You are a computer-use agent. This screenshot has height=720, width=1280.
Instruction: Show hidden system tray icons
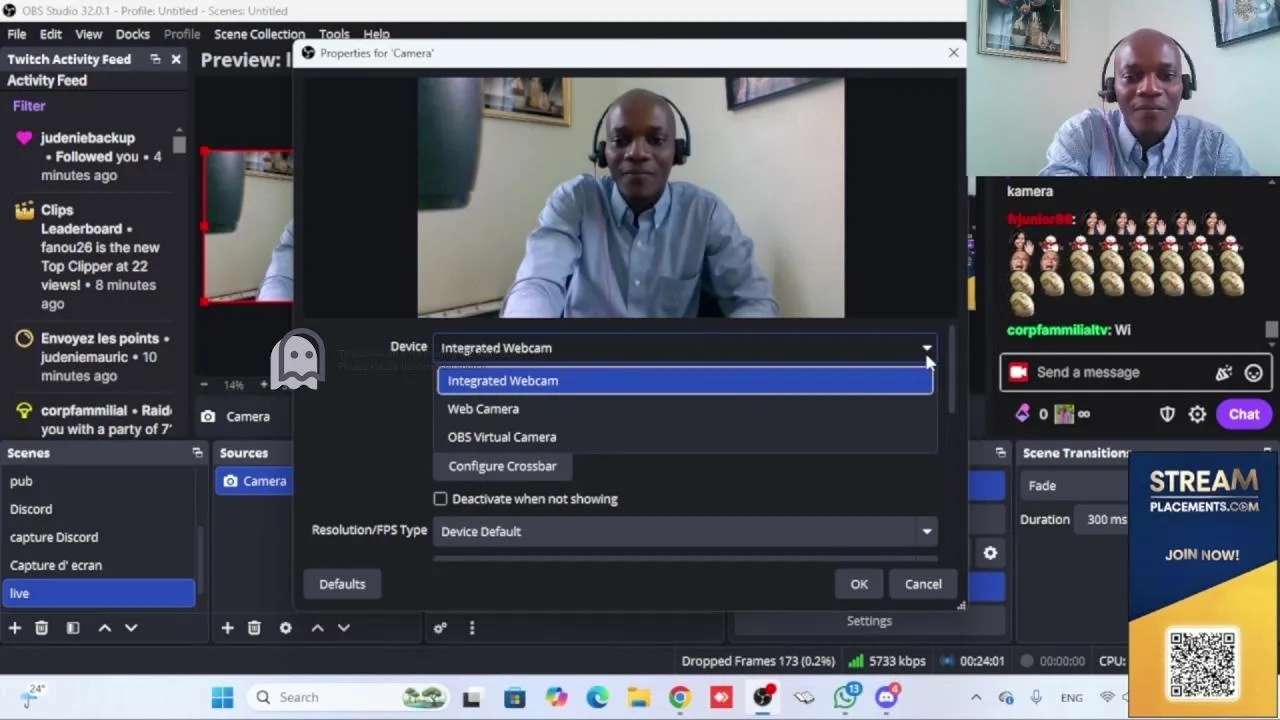976,698
